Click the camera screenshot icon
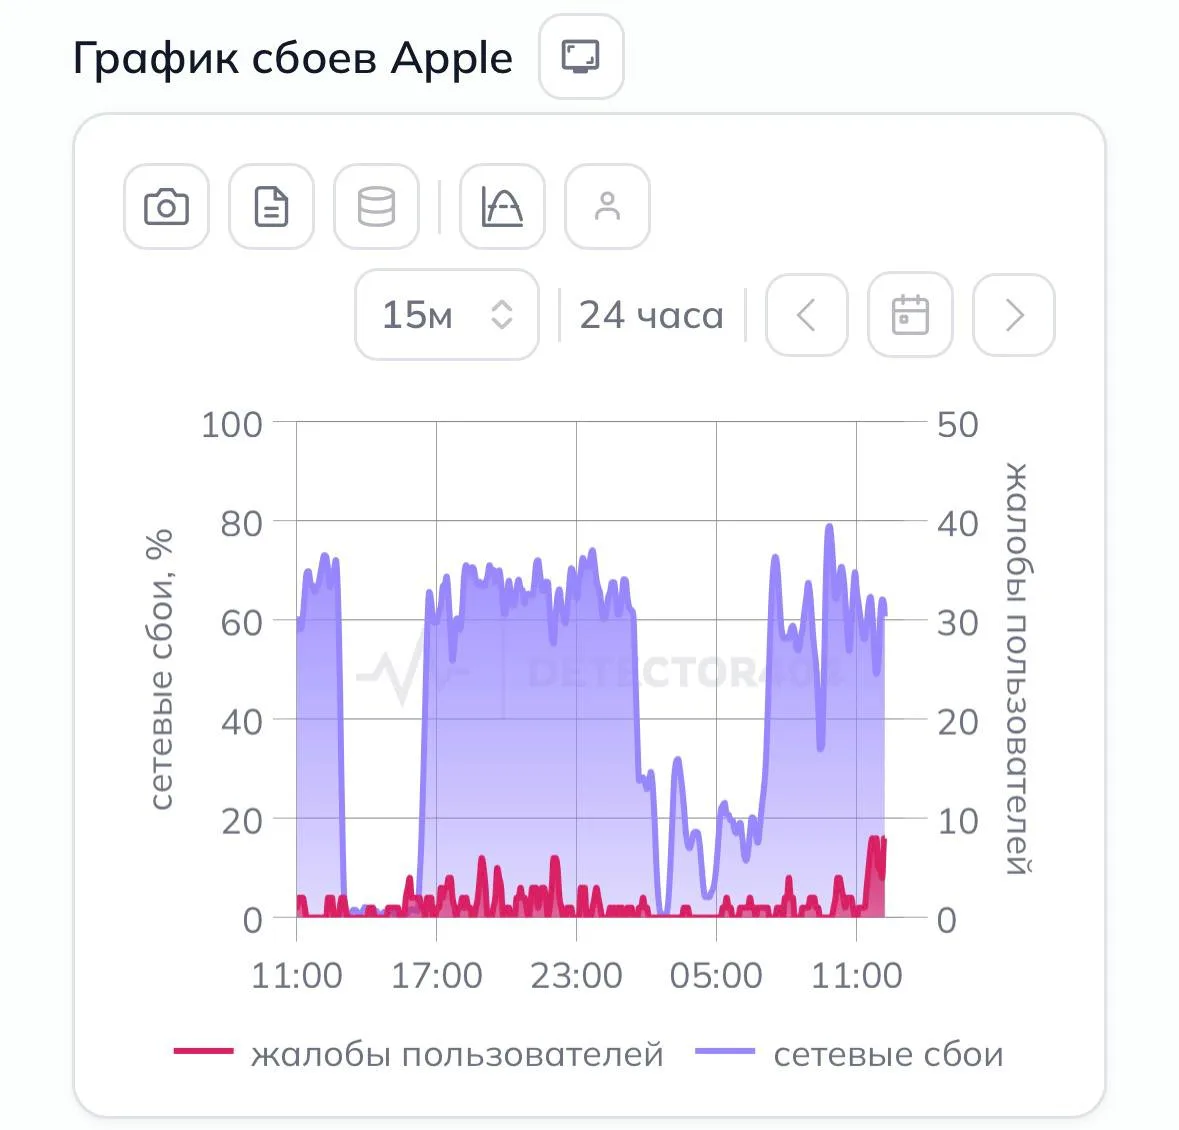 [166, 207]
